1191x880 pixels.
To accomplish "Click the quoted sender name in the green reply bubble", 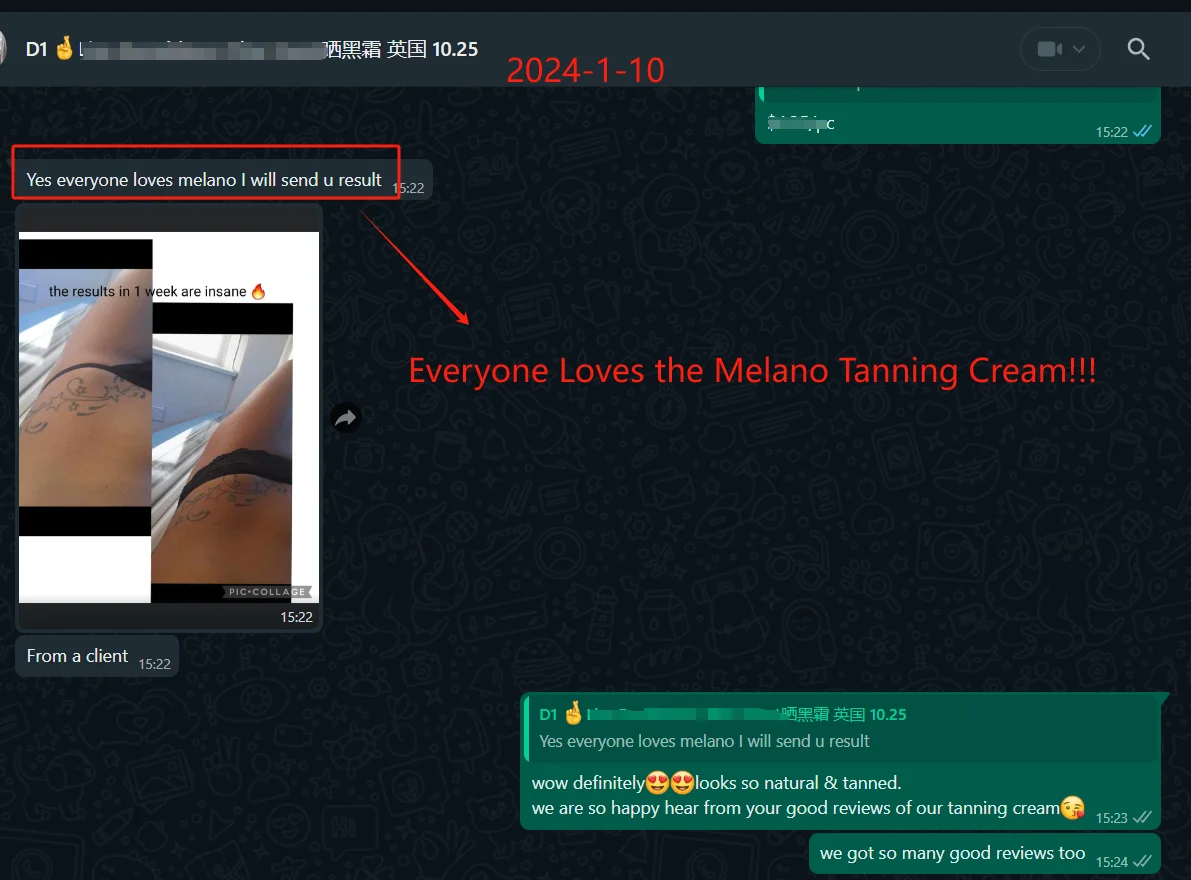I will click(x=722, y=714).
